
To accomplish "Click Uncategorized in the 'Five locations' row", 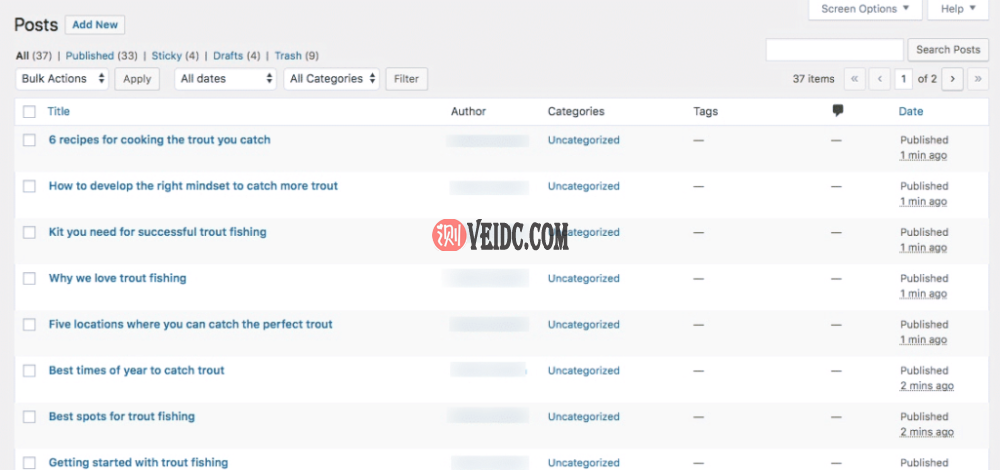I will click(584, 325).
